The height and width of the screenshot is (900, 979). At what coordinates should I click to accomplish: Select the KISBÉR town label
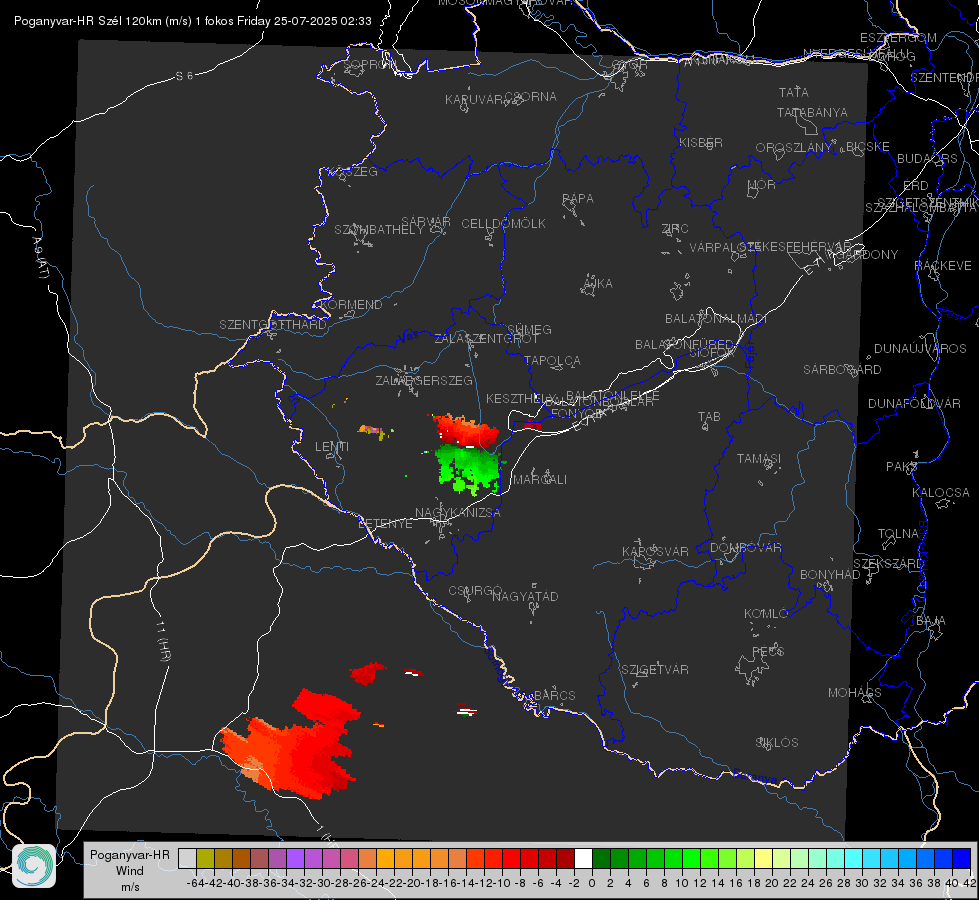click(x=701, y=143)
